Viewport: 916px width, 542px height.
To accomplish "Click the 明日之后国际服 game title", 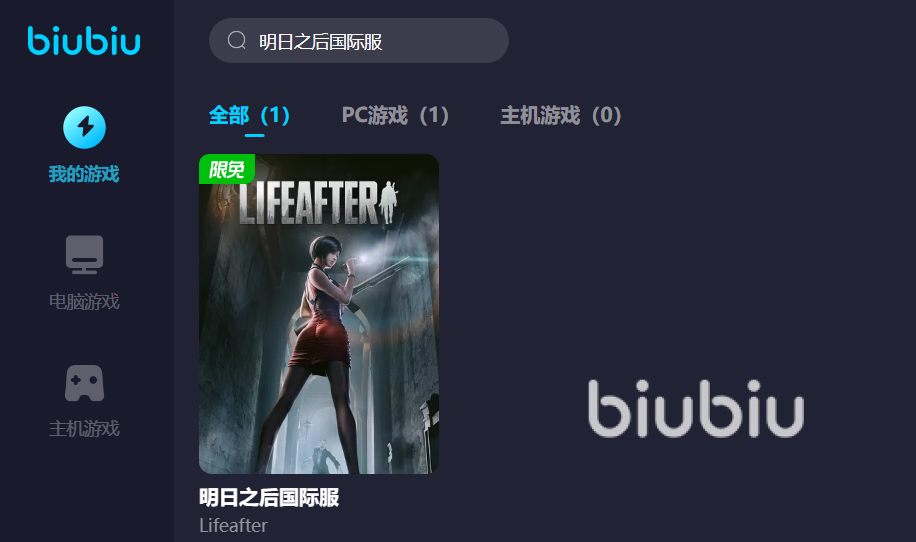I will point(269,498).
